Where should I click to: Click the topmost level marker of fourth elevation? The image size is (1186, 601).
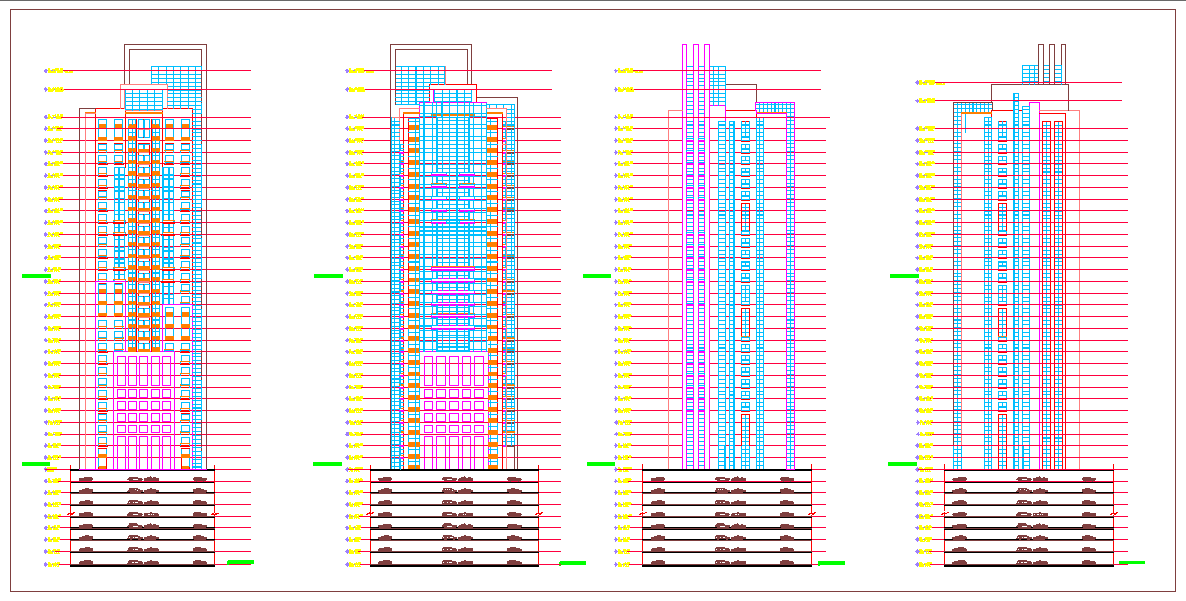[927, 83]
